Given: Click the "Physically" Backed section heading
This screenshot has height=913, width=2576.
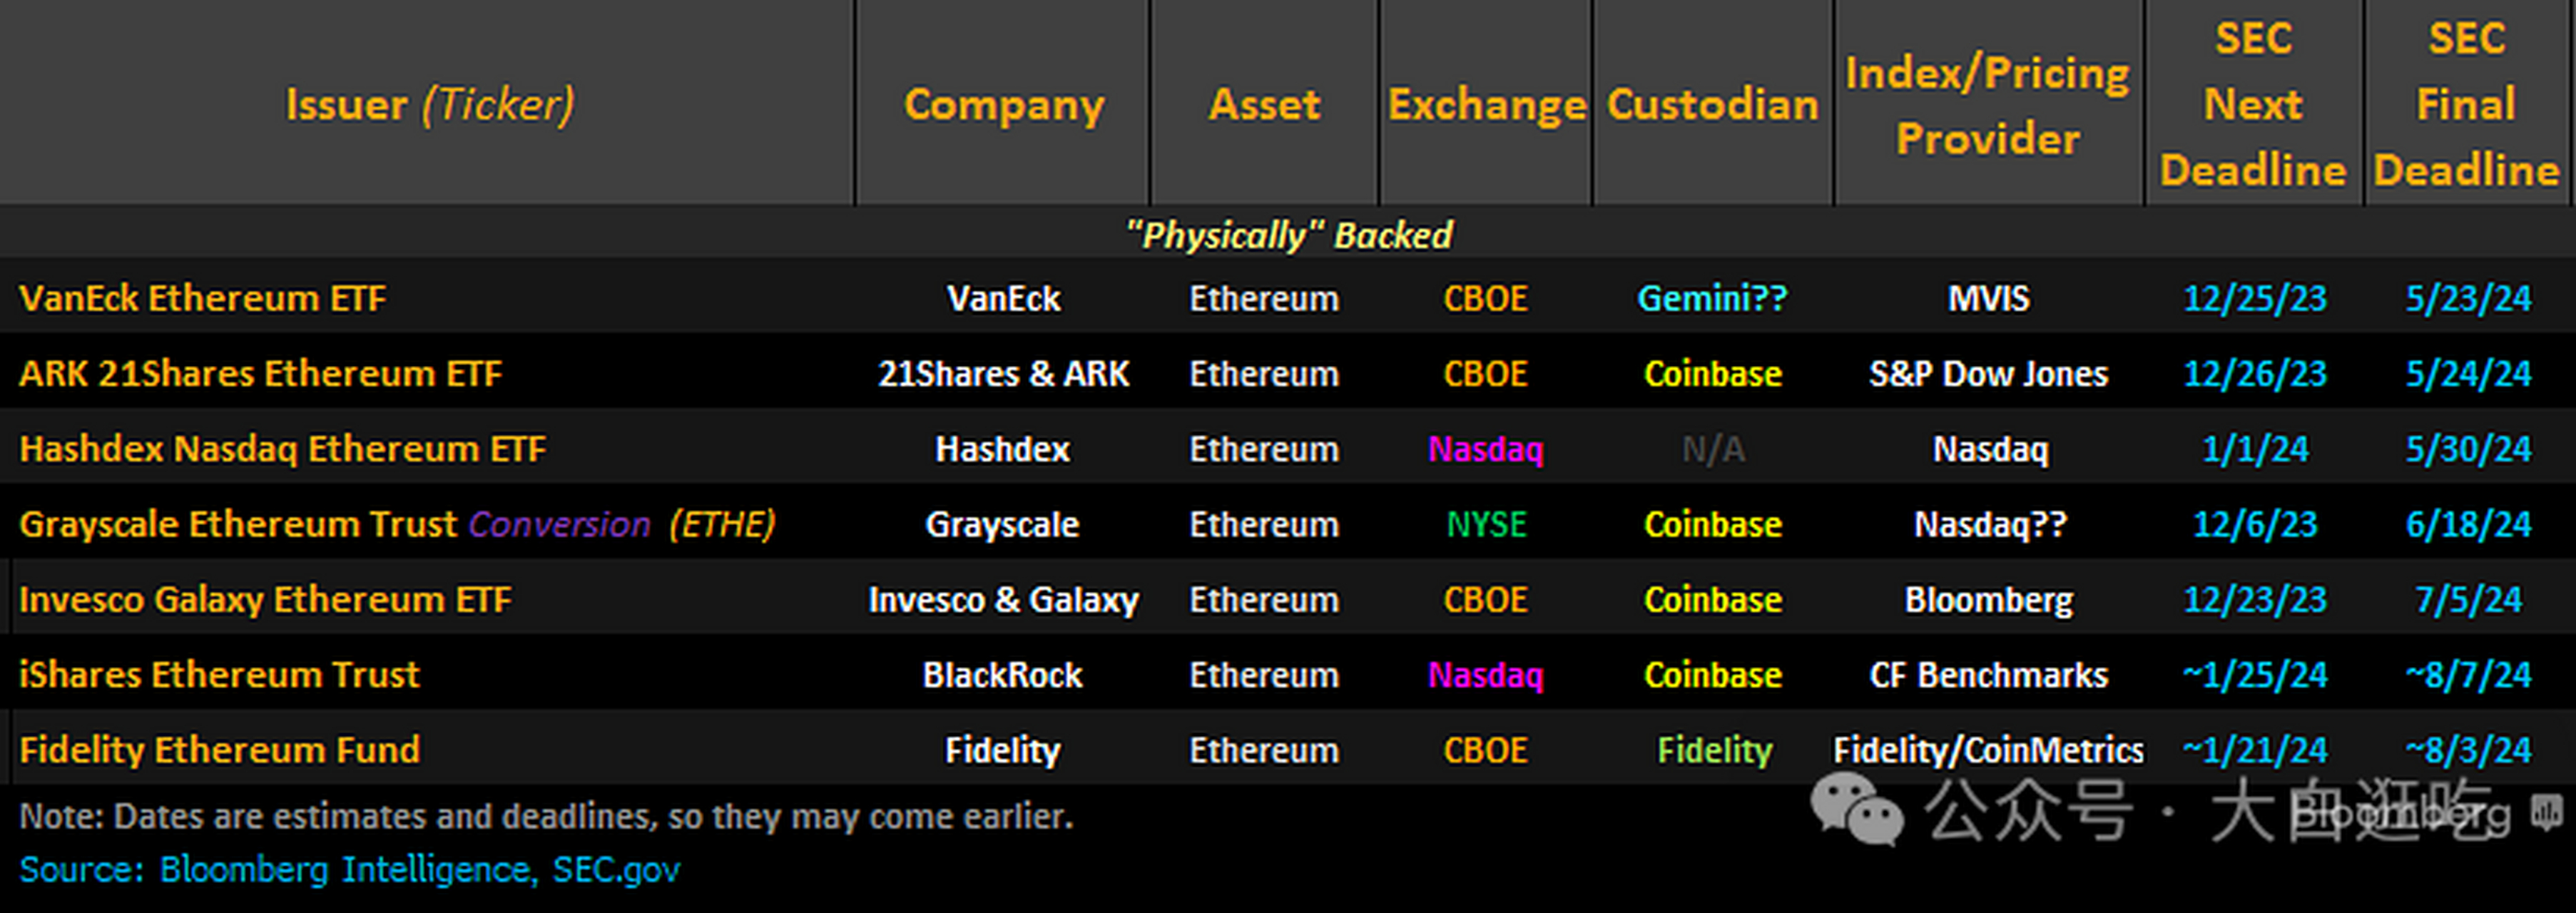Looking at the screenshot, I should pos(1288,235).
